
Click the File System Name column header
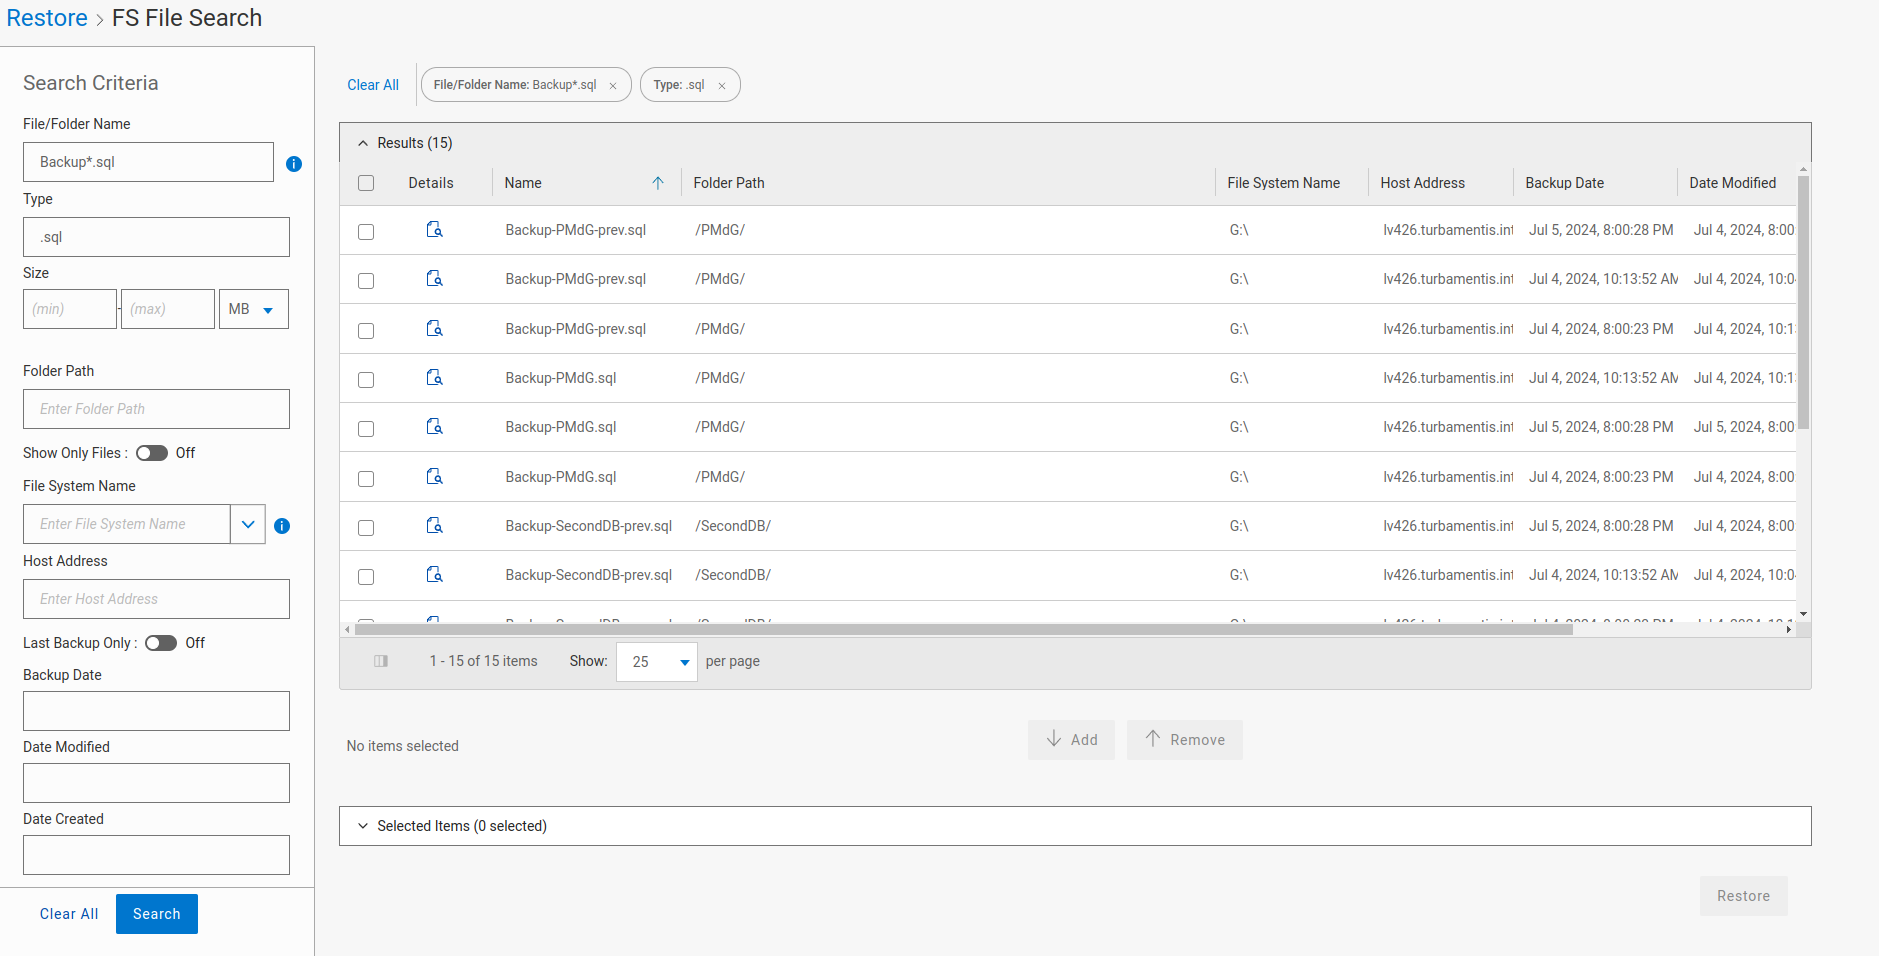pos(1284,183)
